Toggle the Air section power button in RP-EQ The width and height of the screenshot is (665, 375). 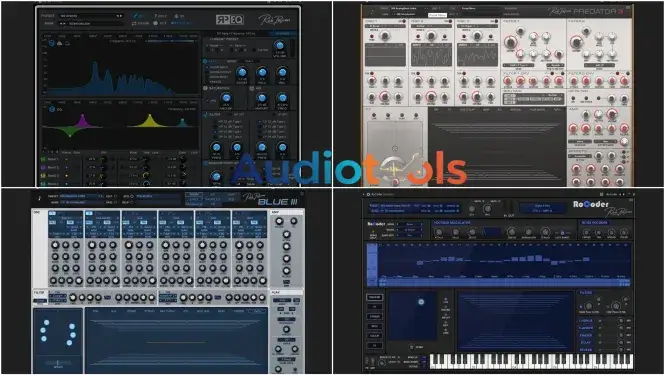(252, 88)
